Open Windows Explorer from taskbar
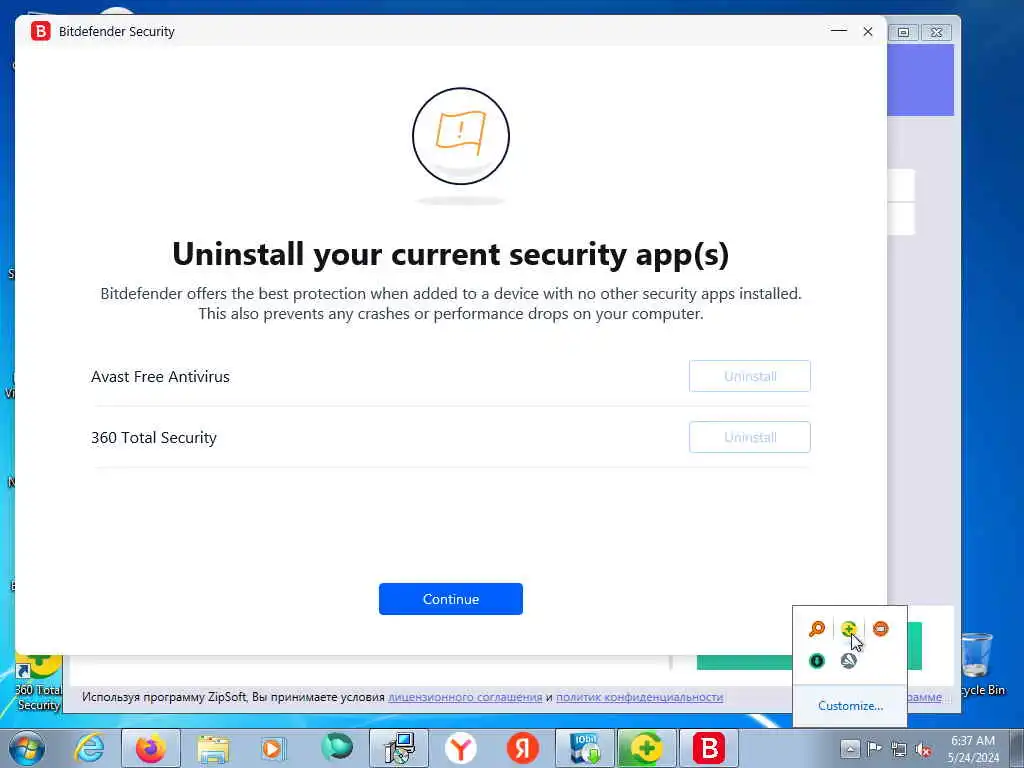The image size is (1024, 768). [x=213, y=748]
